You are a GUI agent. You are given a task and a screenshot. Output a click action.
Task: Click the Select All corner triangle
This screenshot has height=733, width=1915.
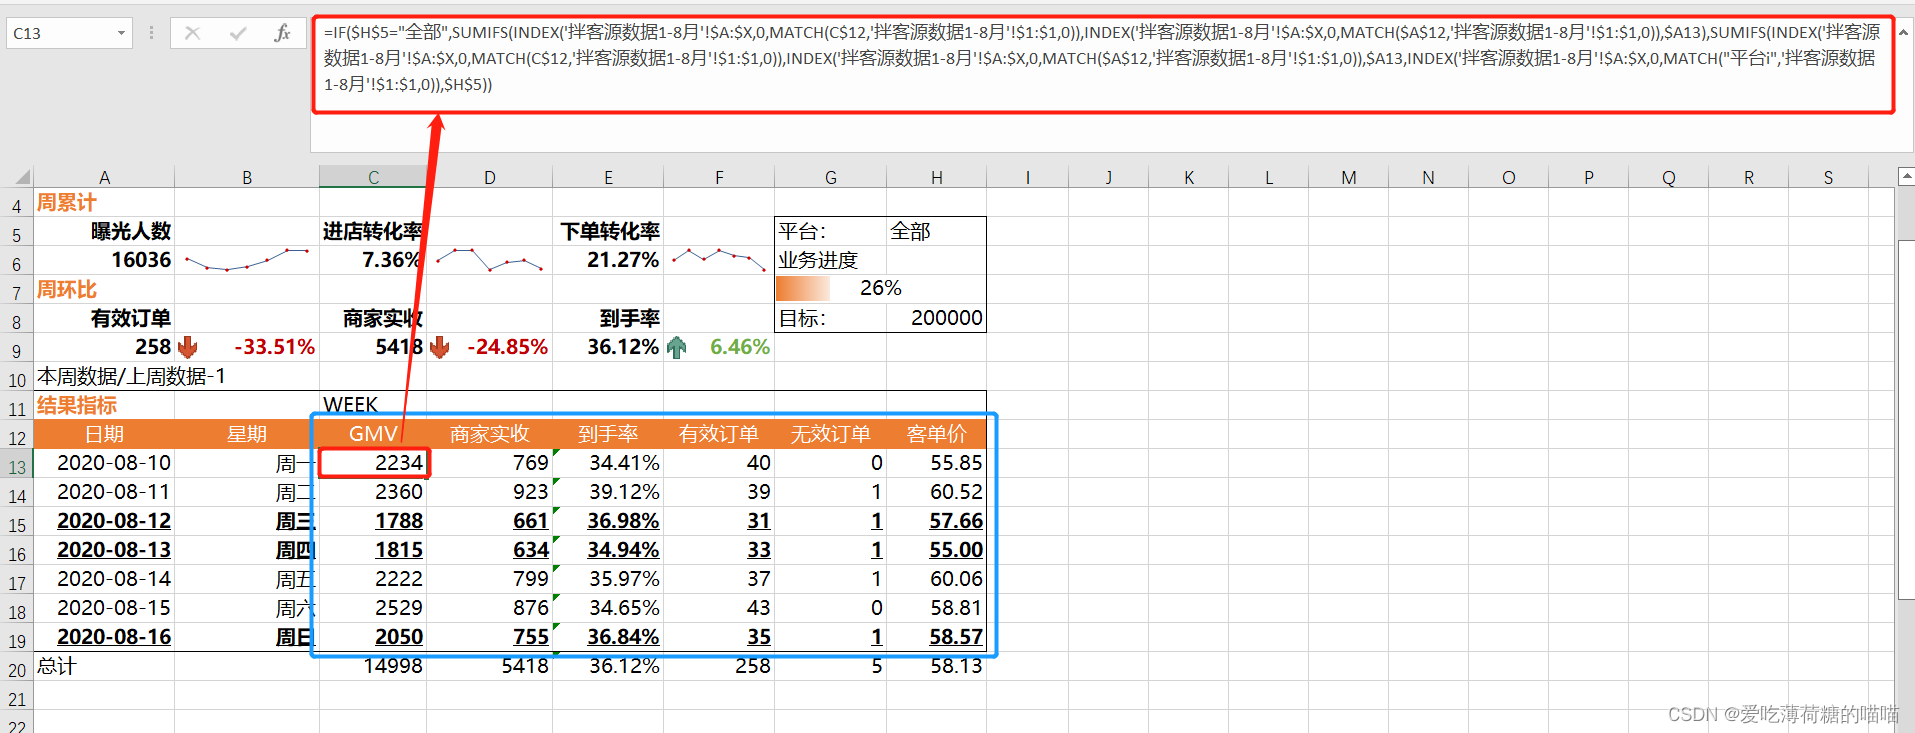pyautogui.click(x=22, y=178)
